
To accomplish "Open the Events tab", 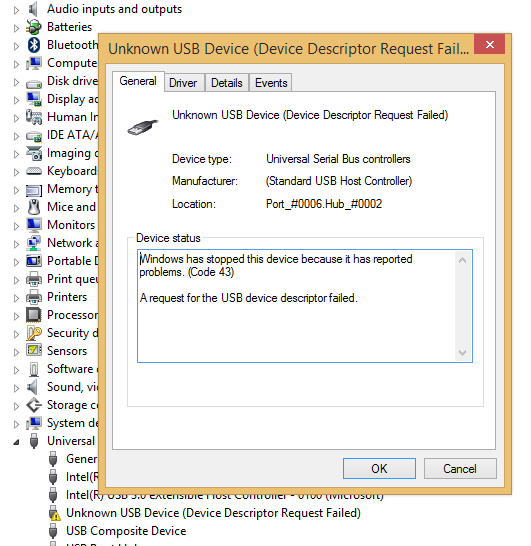I will click(x=271, y=83).
